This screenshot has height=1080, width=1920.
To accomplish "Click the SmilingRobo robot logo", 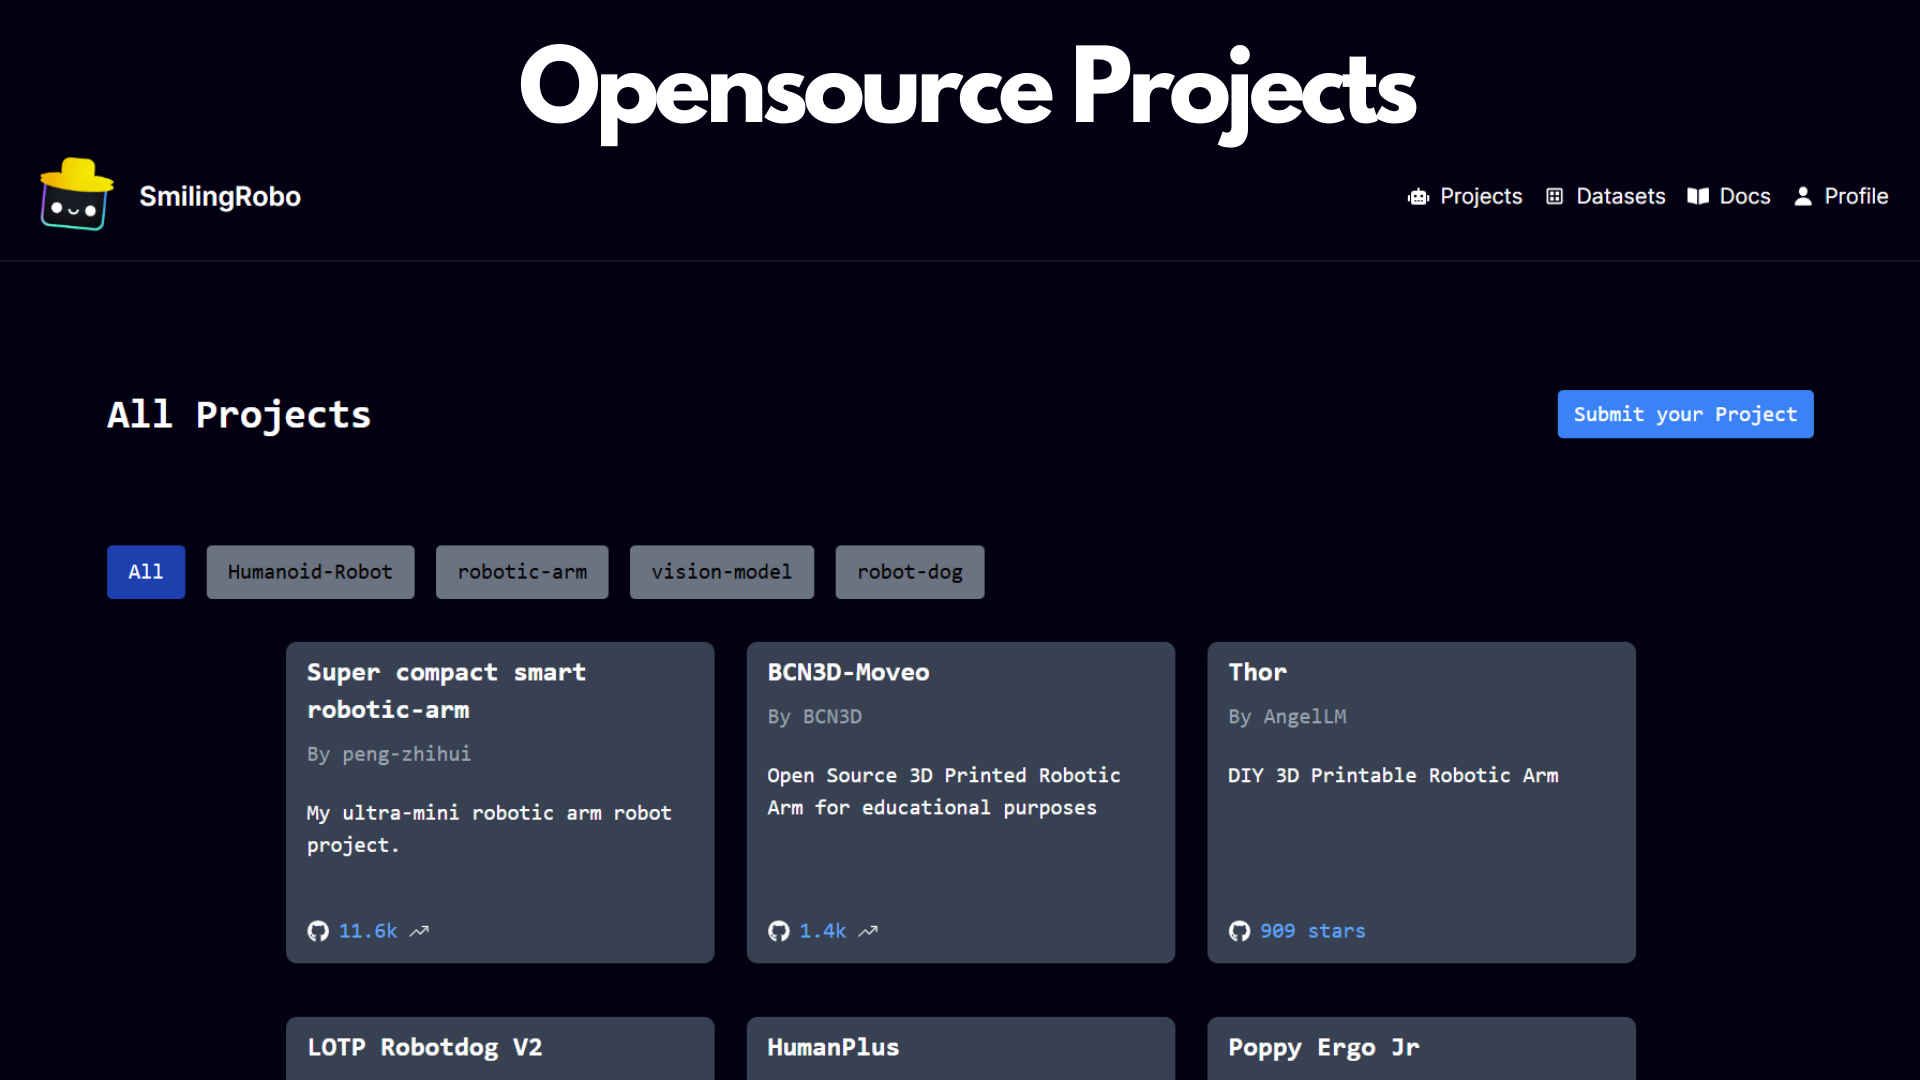I will click(x=77, y=195).
